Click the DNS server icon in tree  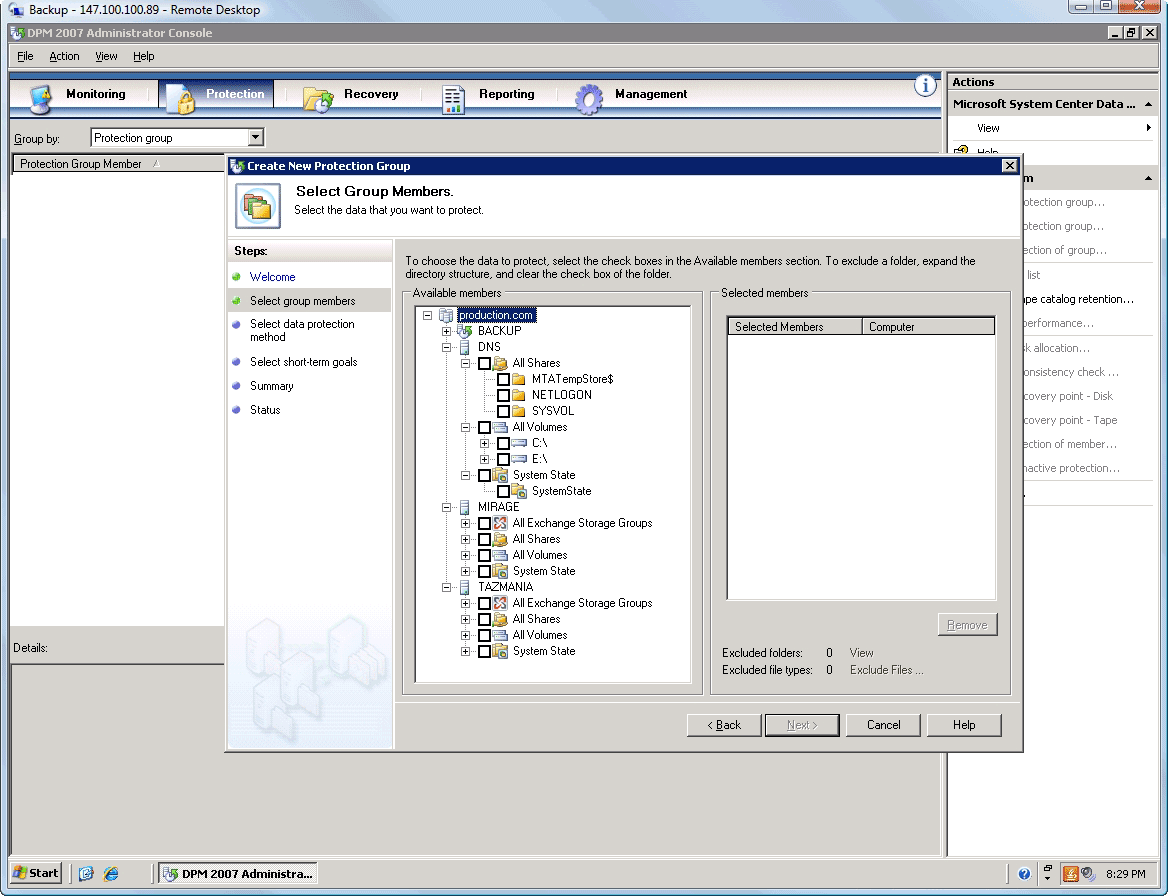pos(465,347)
